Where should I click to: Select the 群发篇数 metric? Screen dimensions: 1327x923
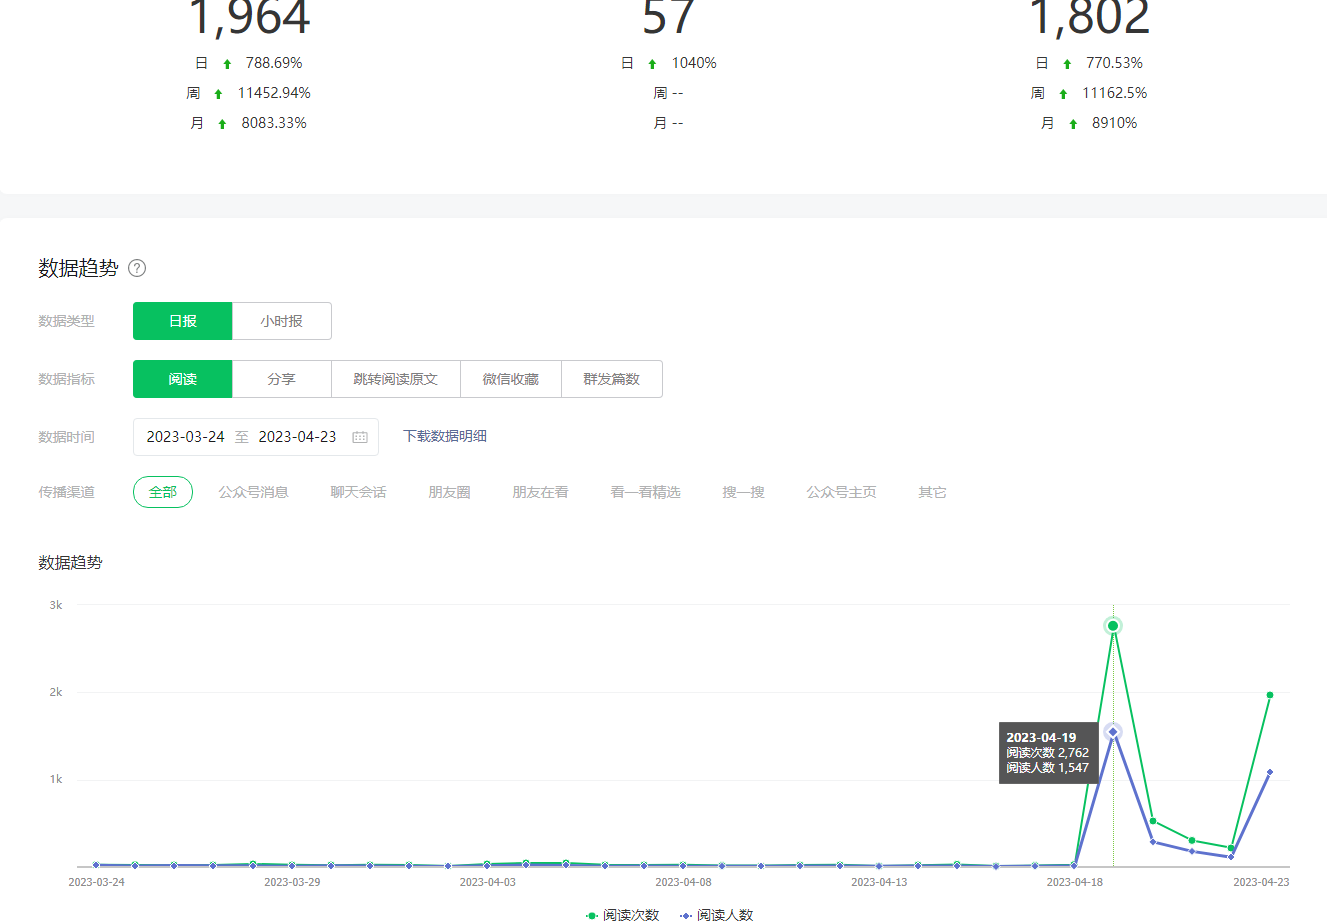tap(611, 379)
